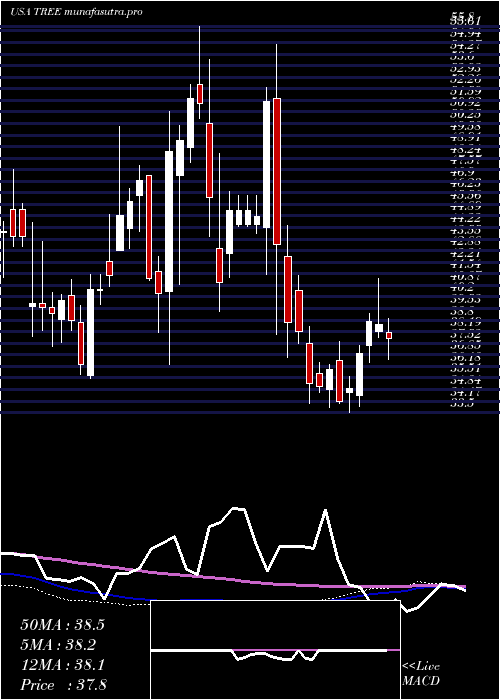Click the 12MA : 38.1 value
Screen dimensions: 500x700
click(62, 665)
